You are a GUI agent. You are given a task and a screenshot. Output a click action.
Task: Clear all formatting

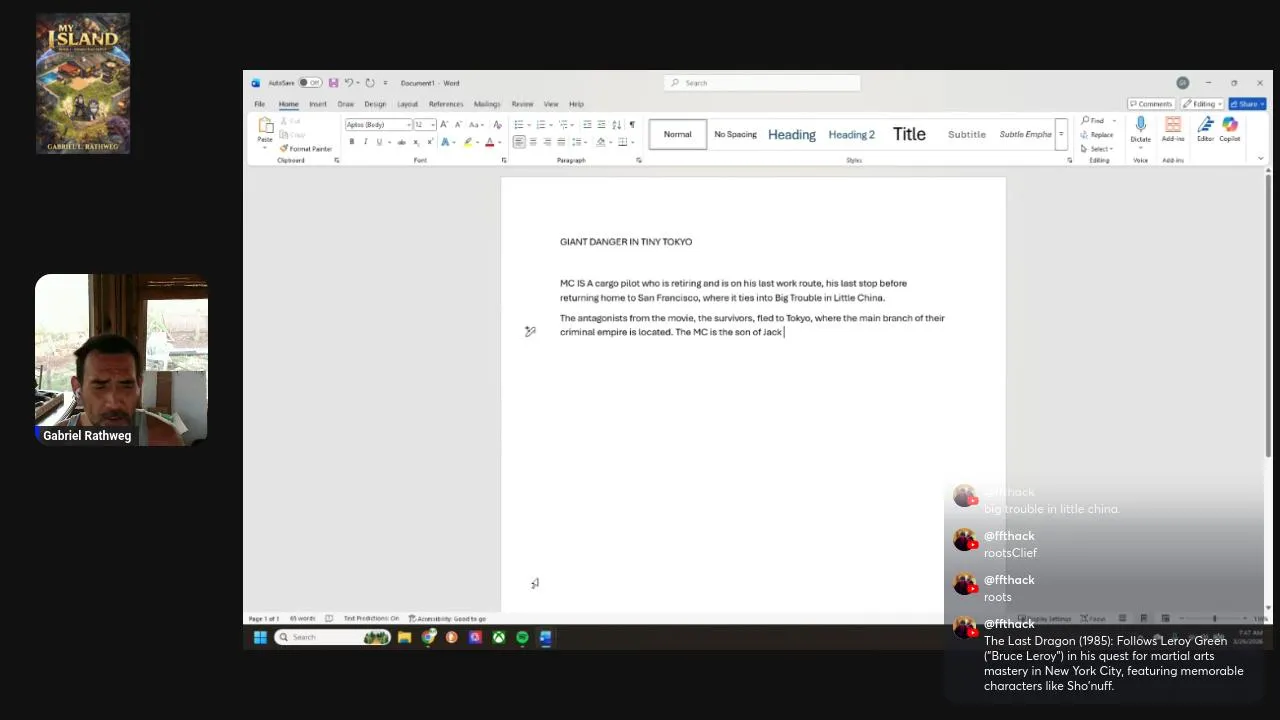click(497, 125)
